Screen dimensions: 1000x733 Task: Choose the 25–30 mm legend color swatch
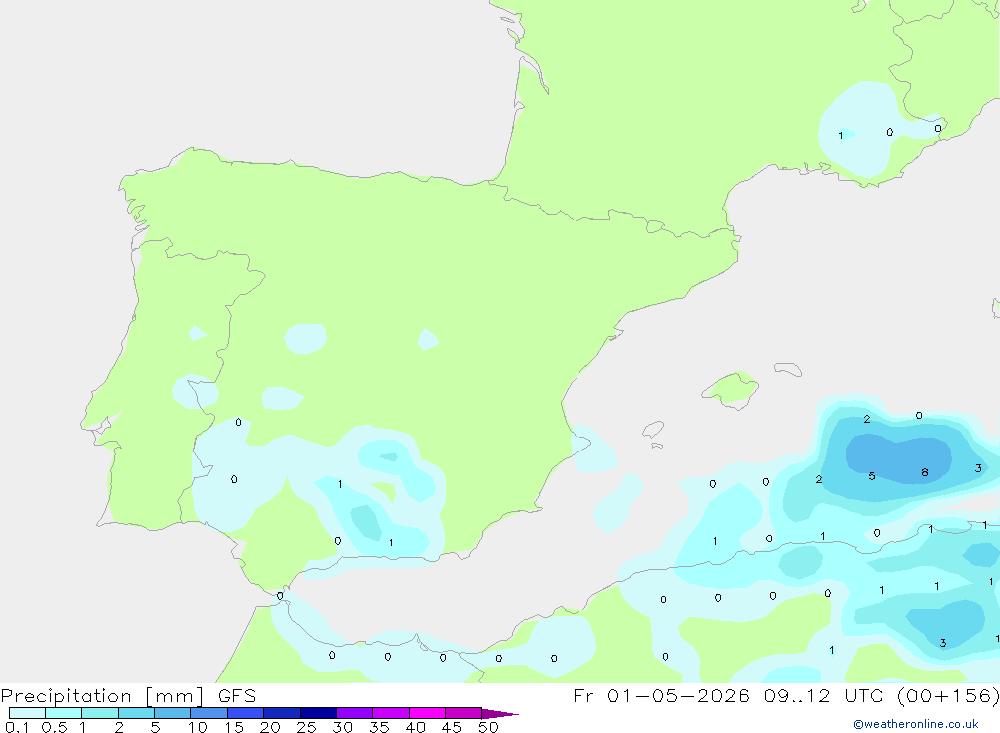click(318, 713)
